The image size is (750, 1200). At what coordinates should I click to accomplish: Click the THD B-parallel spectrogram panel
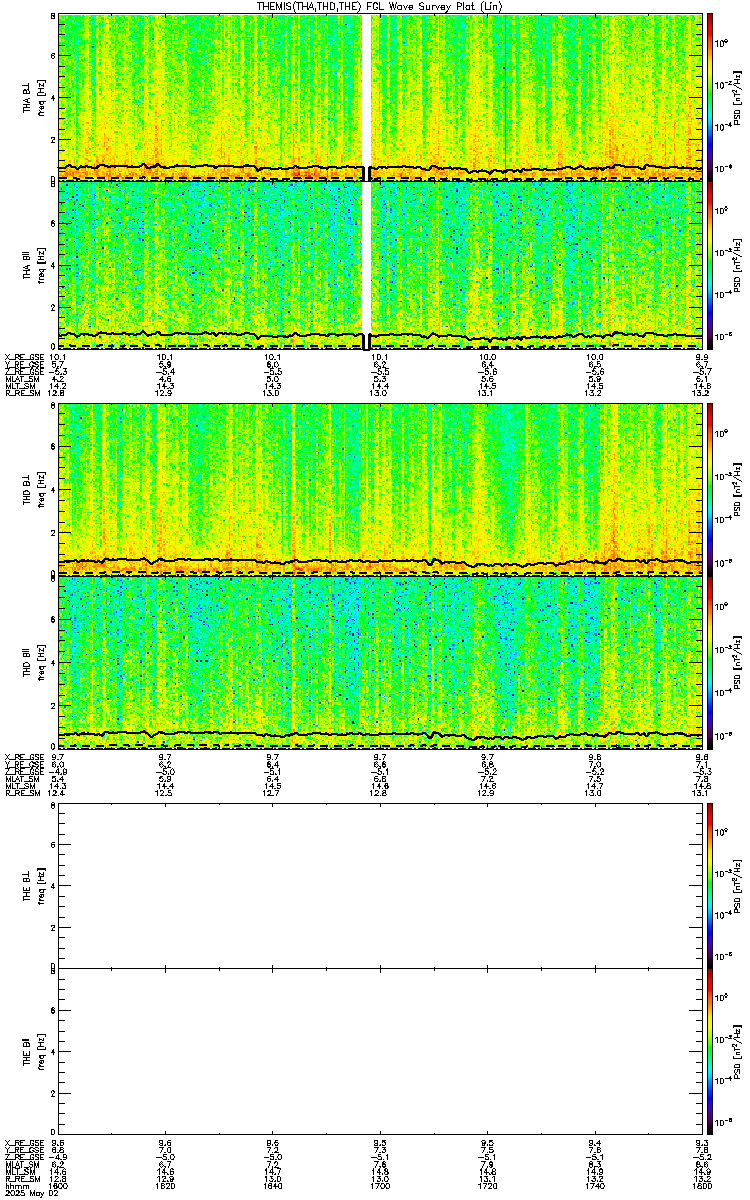tap(379, 661)
